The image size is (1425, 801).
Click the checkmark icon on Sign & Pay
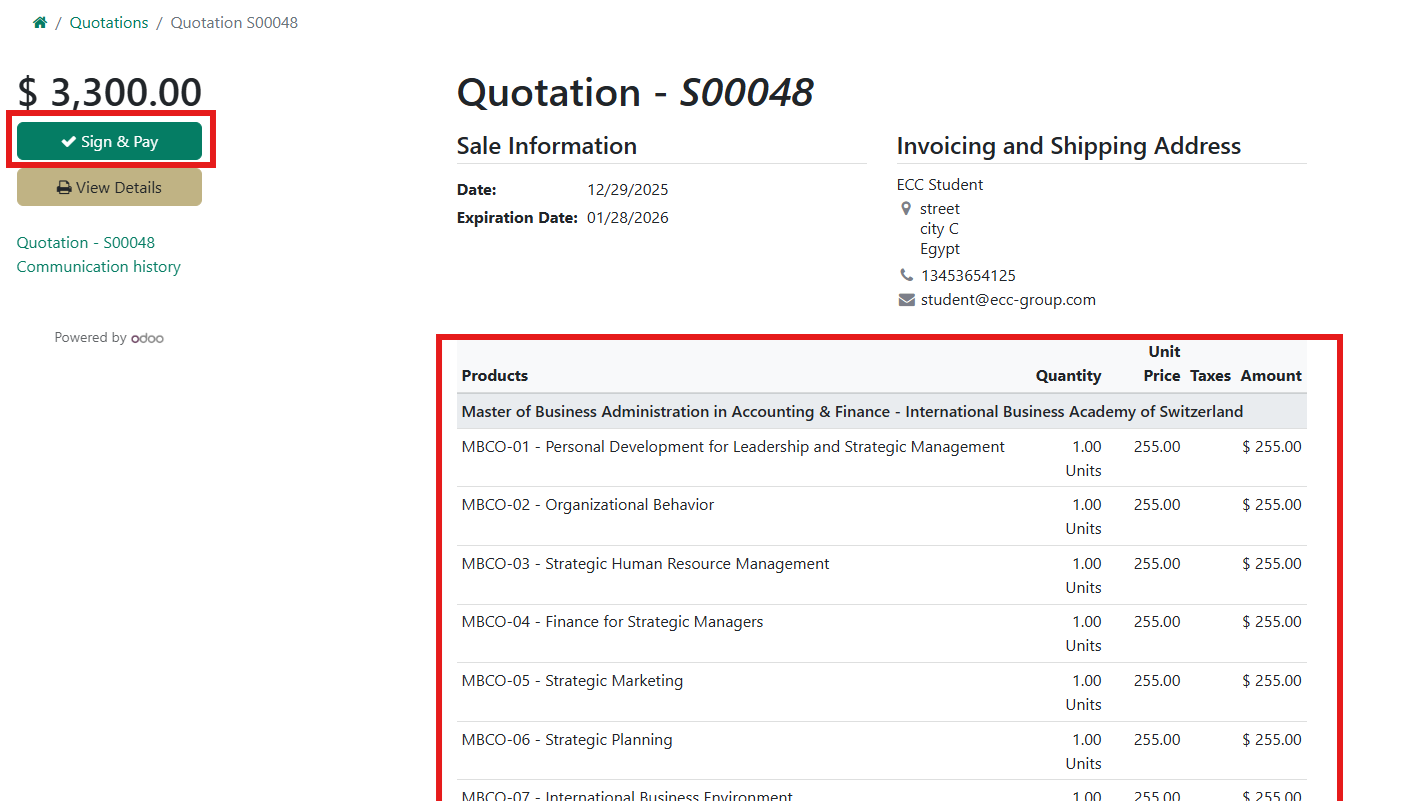pyautogui.click(x=69, y=142)
